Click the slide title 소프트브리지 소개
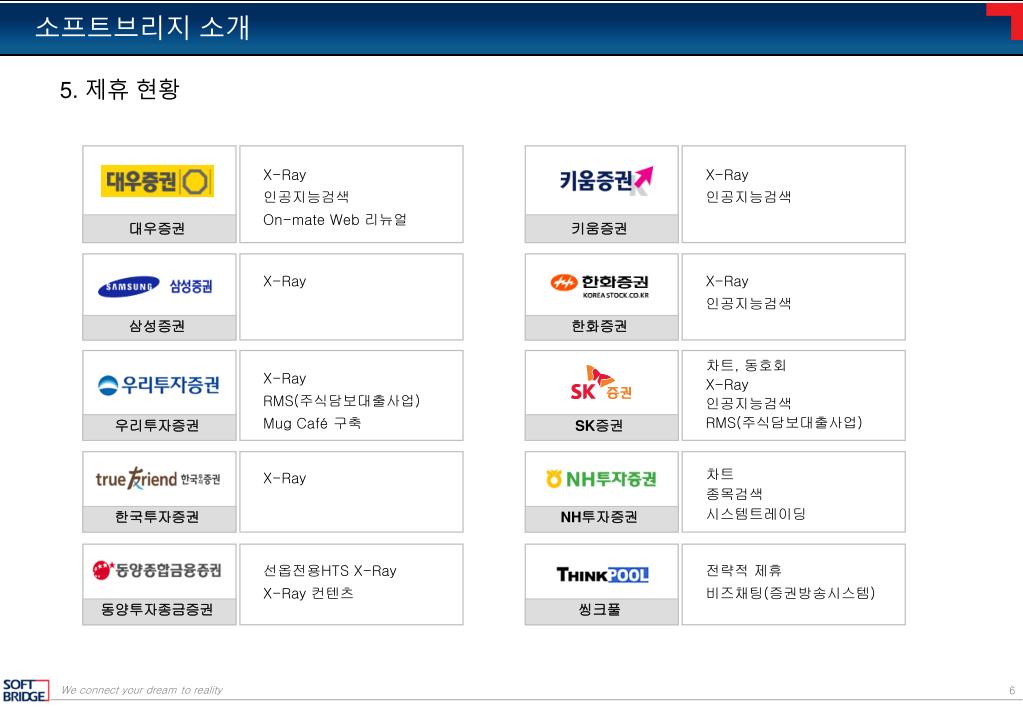Viewport: 1023px width, 708px height. [x=142, y=27]
